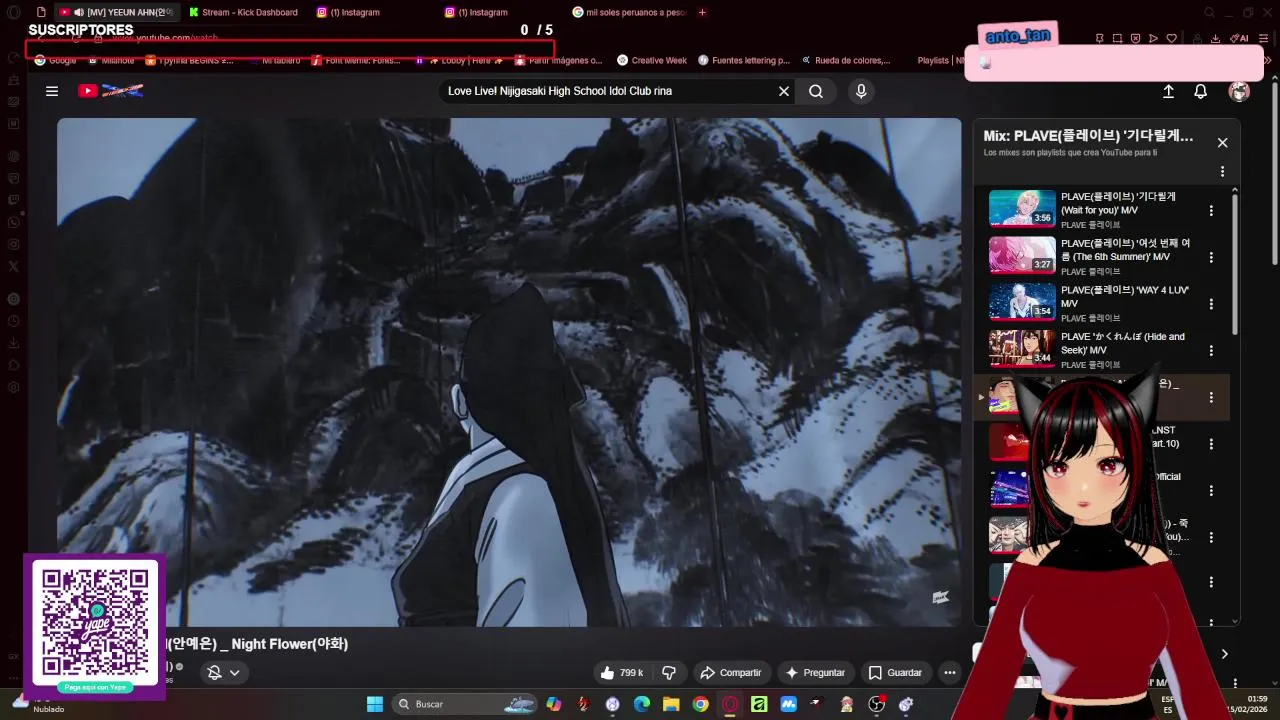Open more actions ellipsis under video
Image resolution: width=1280 pixels, height=720 pixels.
950,673
